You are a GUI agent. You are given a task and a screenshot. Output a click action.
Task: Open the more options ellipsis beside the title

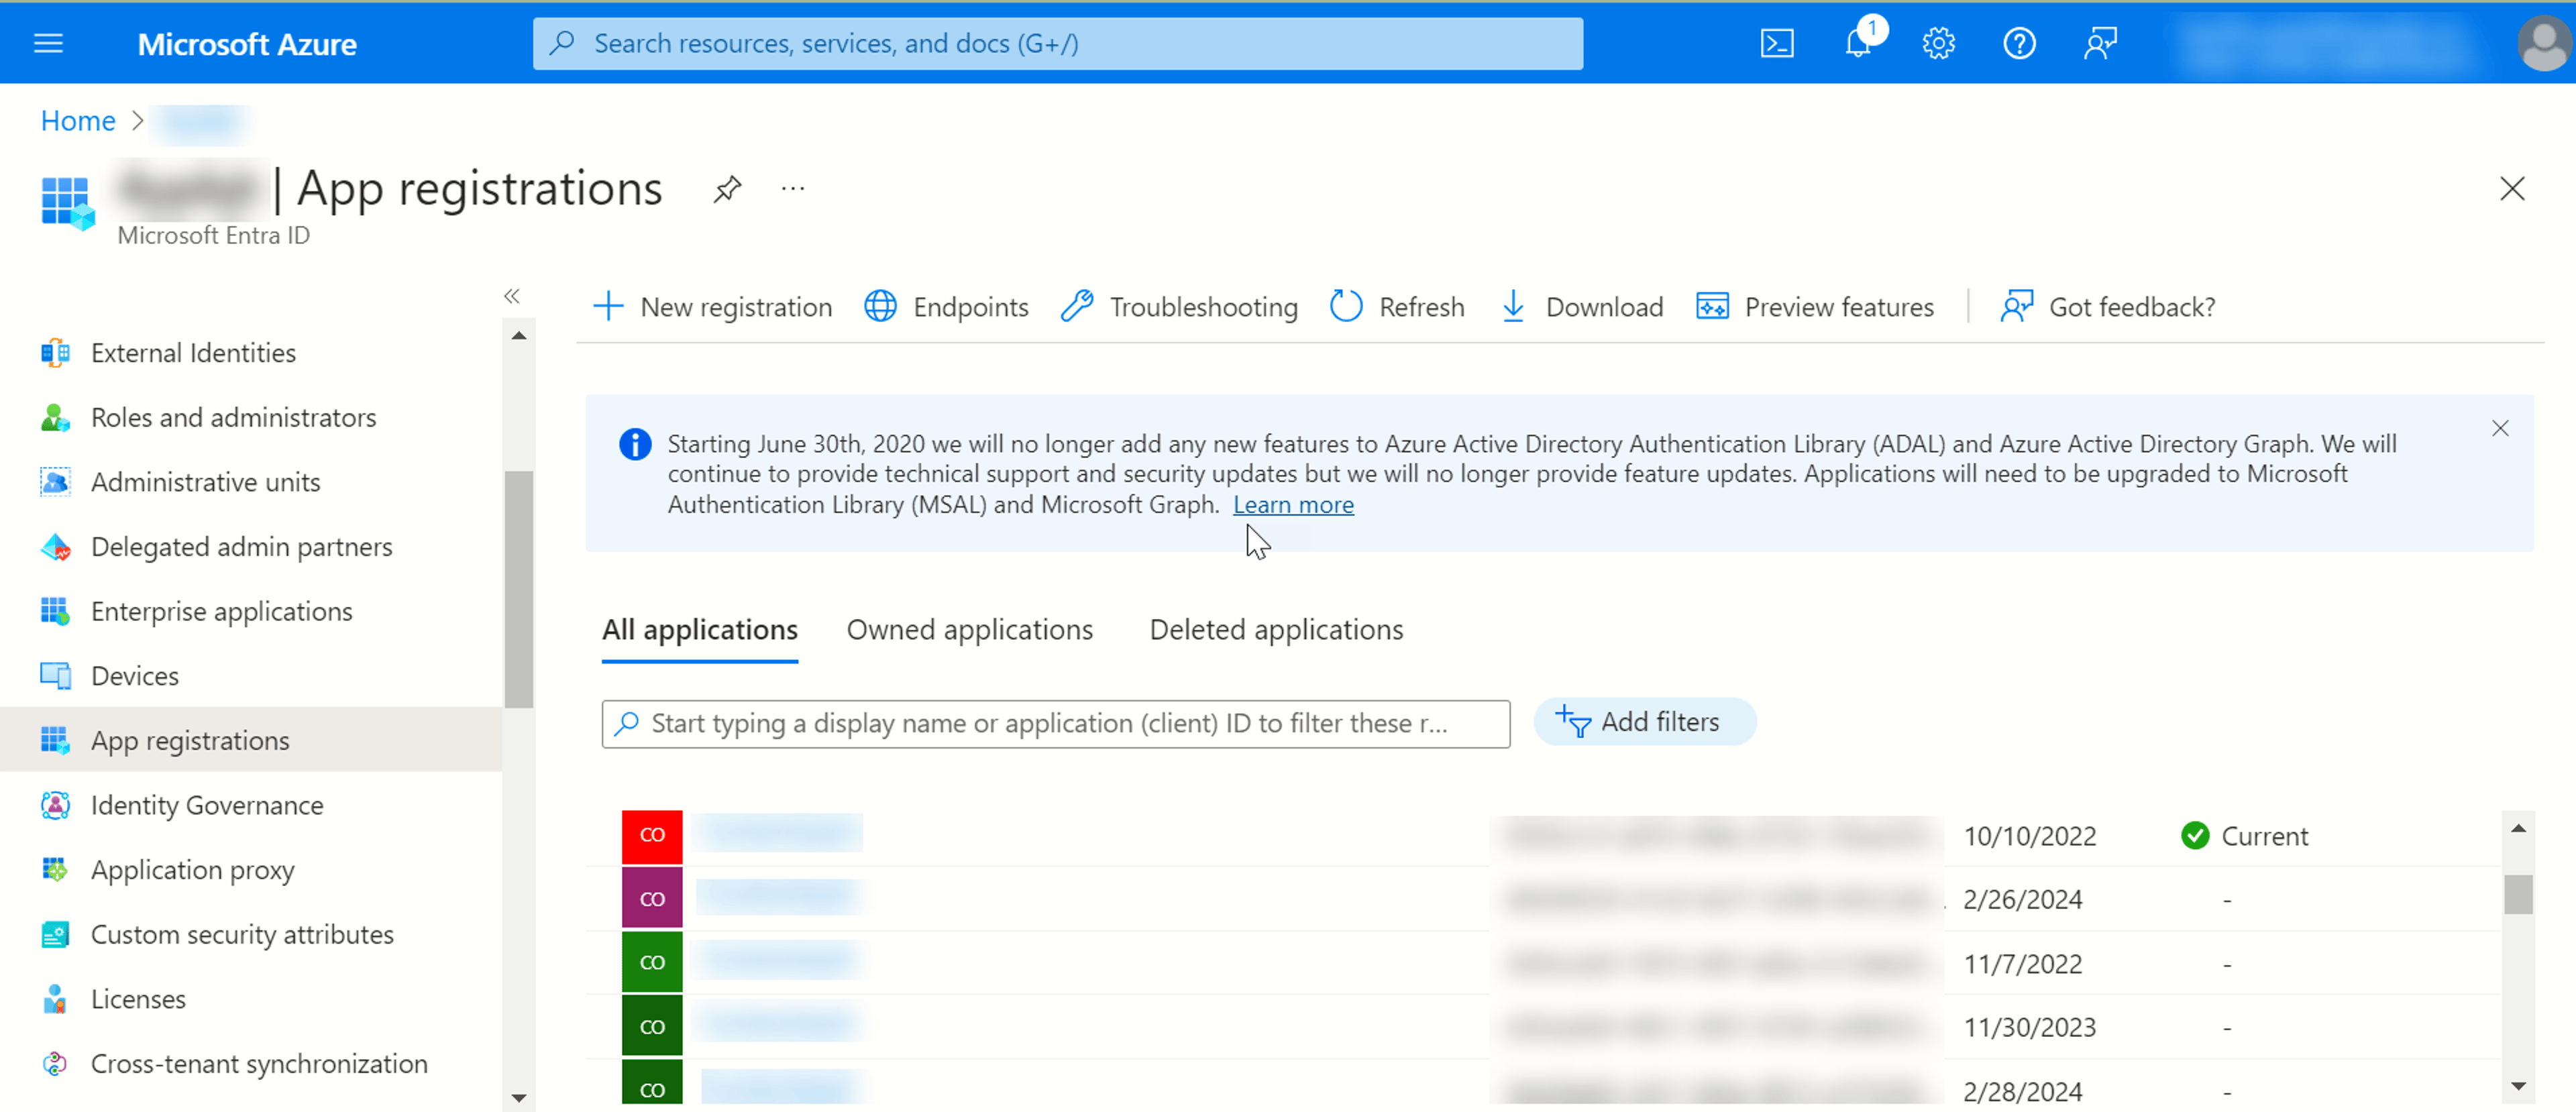point(793,188)
